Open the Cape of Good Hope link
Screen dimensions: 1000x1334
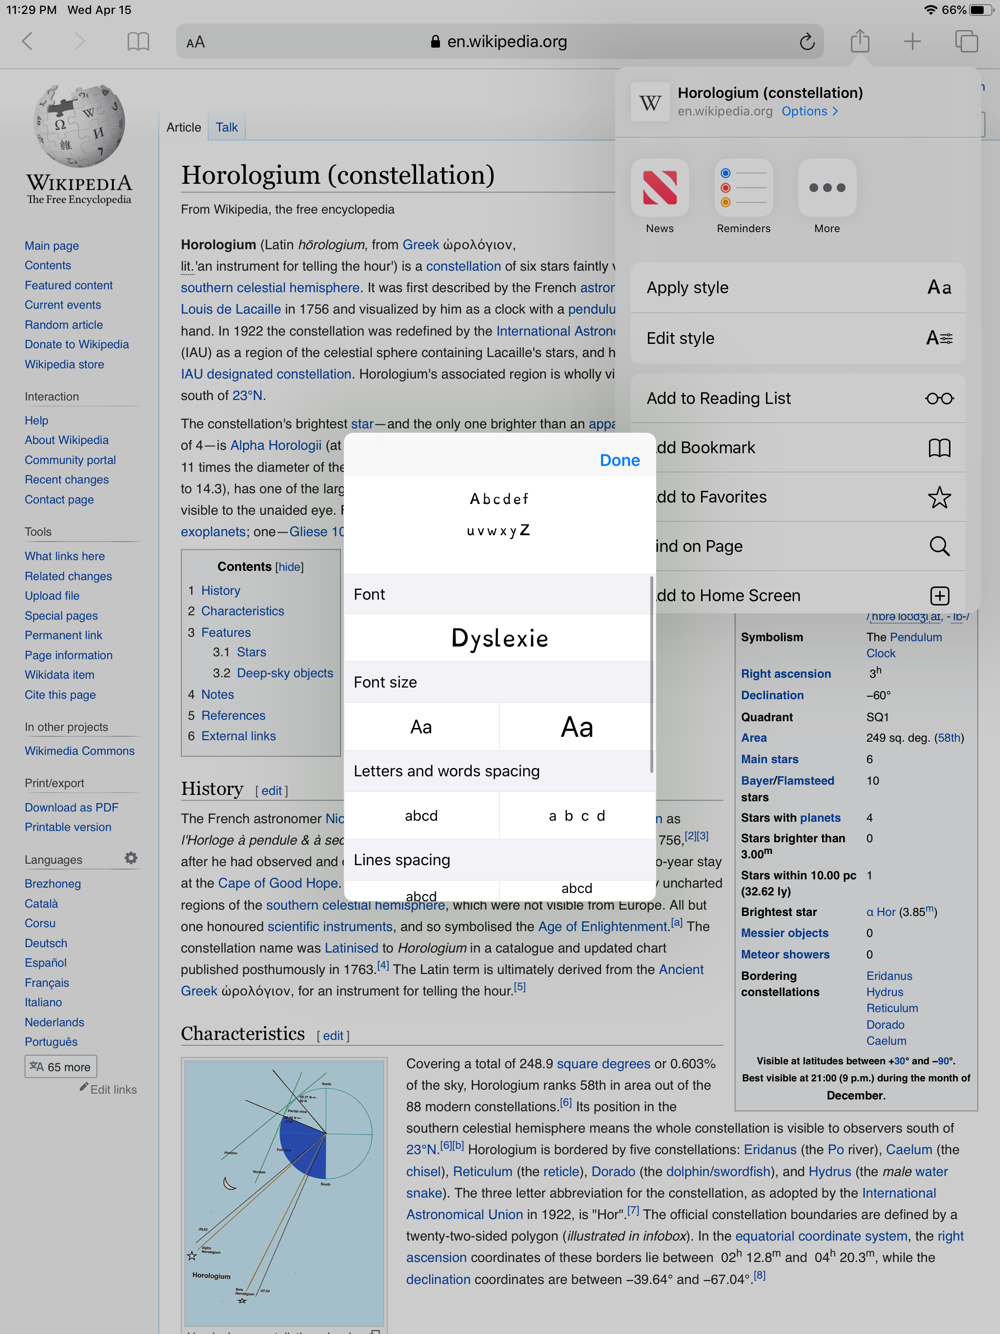(x=278, y=883)
